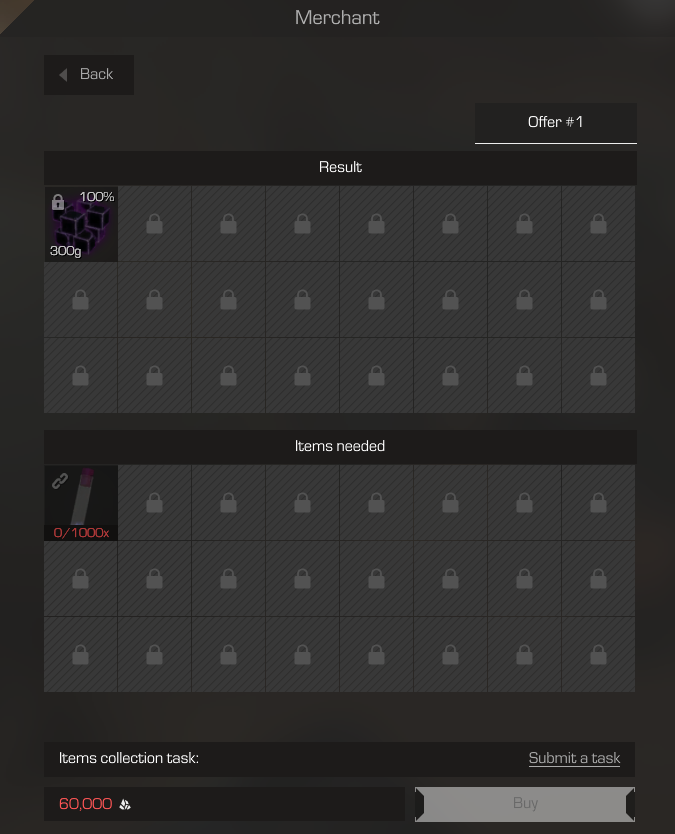The width and height of the screenshot is (675, 834).
Task: Click the 60,000 price field
Action: (x=224, y=804)
